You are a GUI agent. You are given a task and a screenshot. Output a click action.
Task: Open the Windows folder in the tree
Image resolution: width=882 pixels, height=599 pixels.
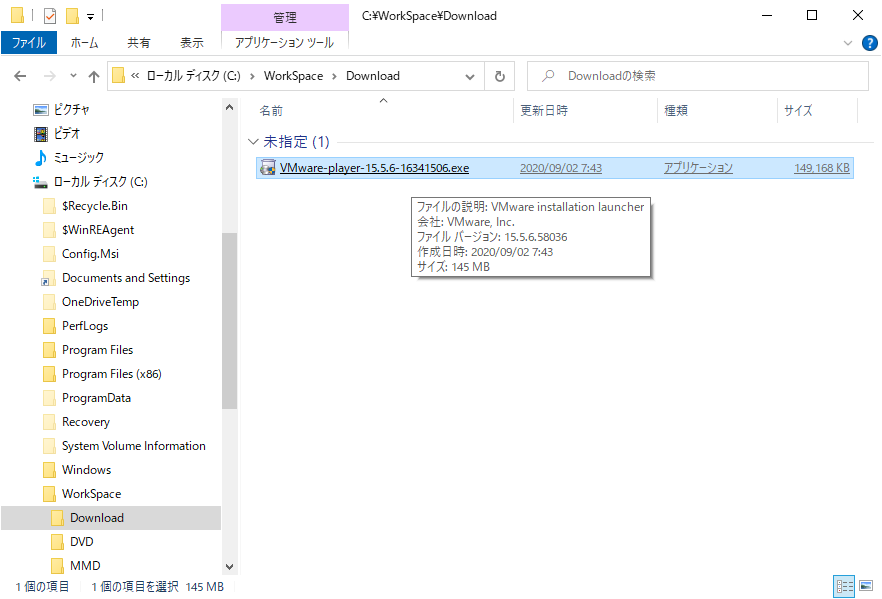86,470
